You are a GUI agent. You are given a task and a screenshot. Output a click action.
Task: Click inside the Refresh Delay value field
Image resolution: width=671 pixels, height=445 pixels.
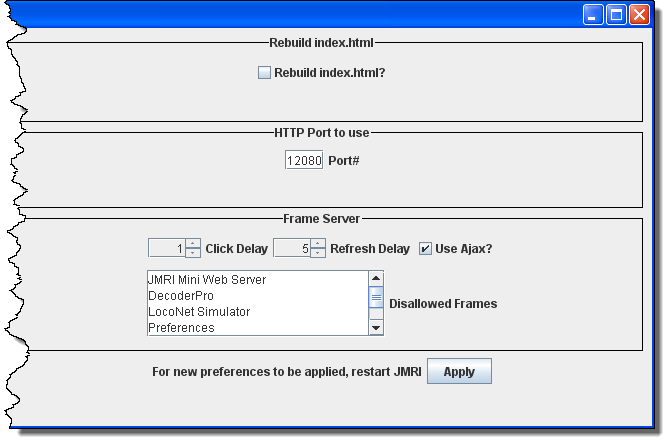point(291,248)
